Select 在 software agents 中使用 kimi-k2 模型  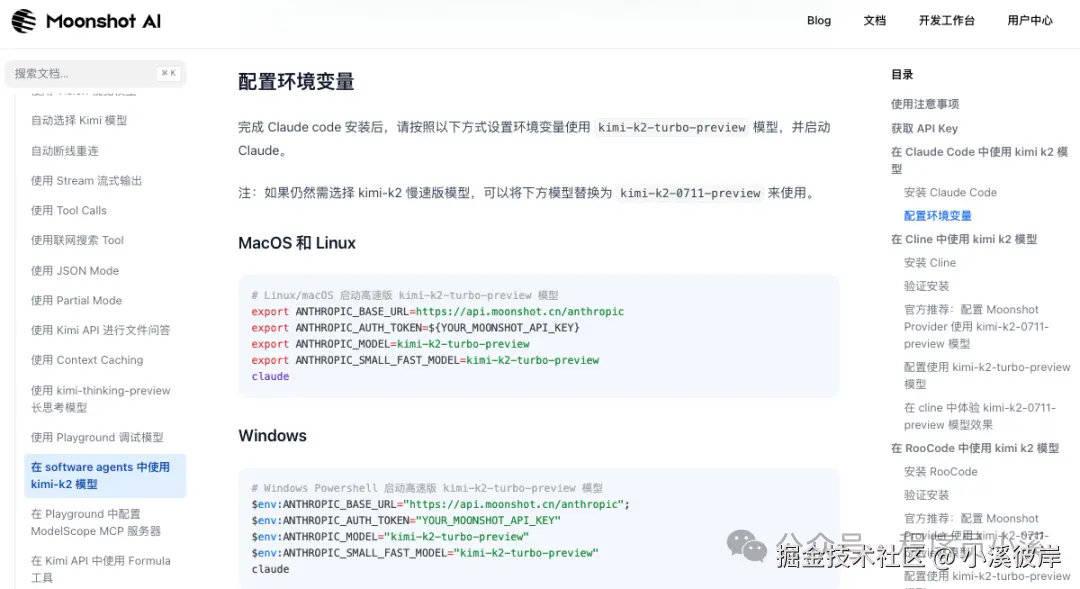(x=105, y=475)
